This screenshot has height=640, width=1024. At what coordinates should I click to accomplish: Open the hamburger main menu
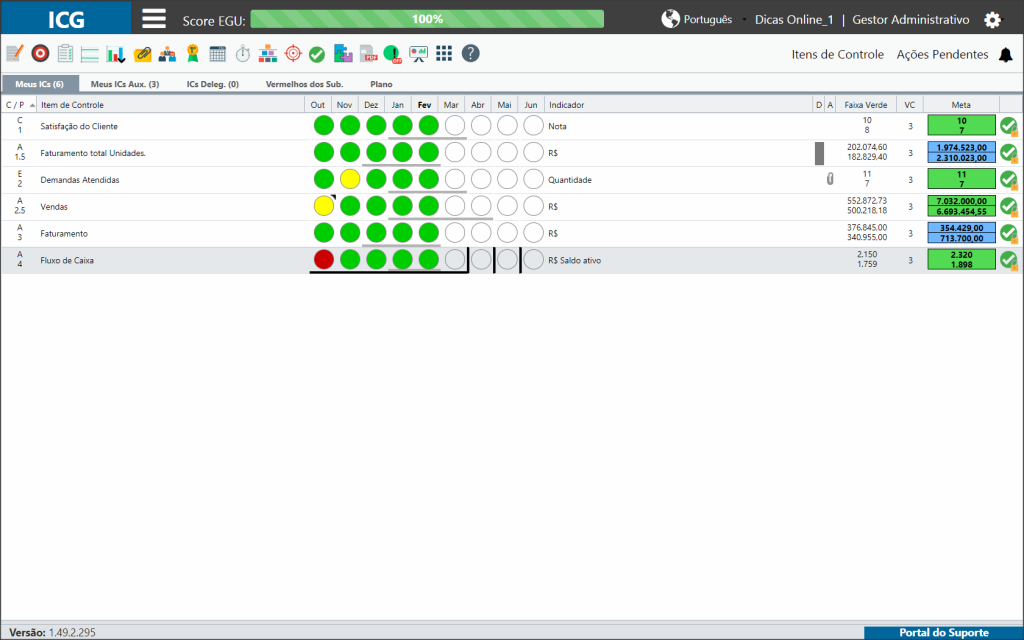[153, 18]
